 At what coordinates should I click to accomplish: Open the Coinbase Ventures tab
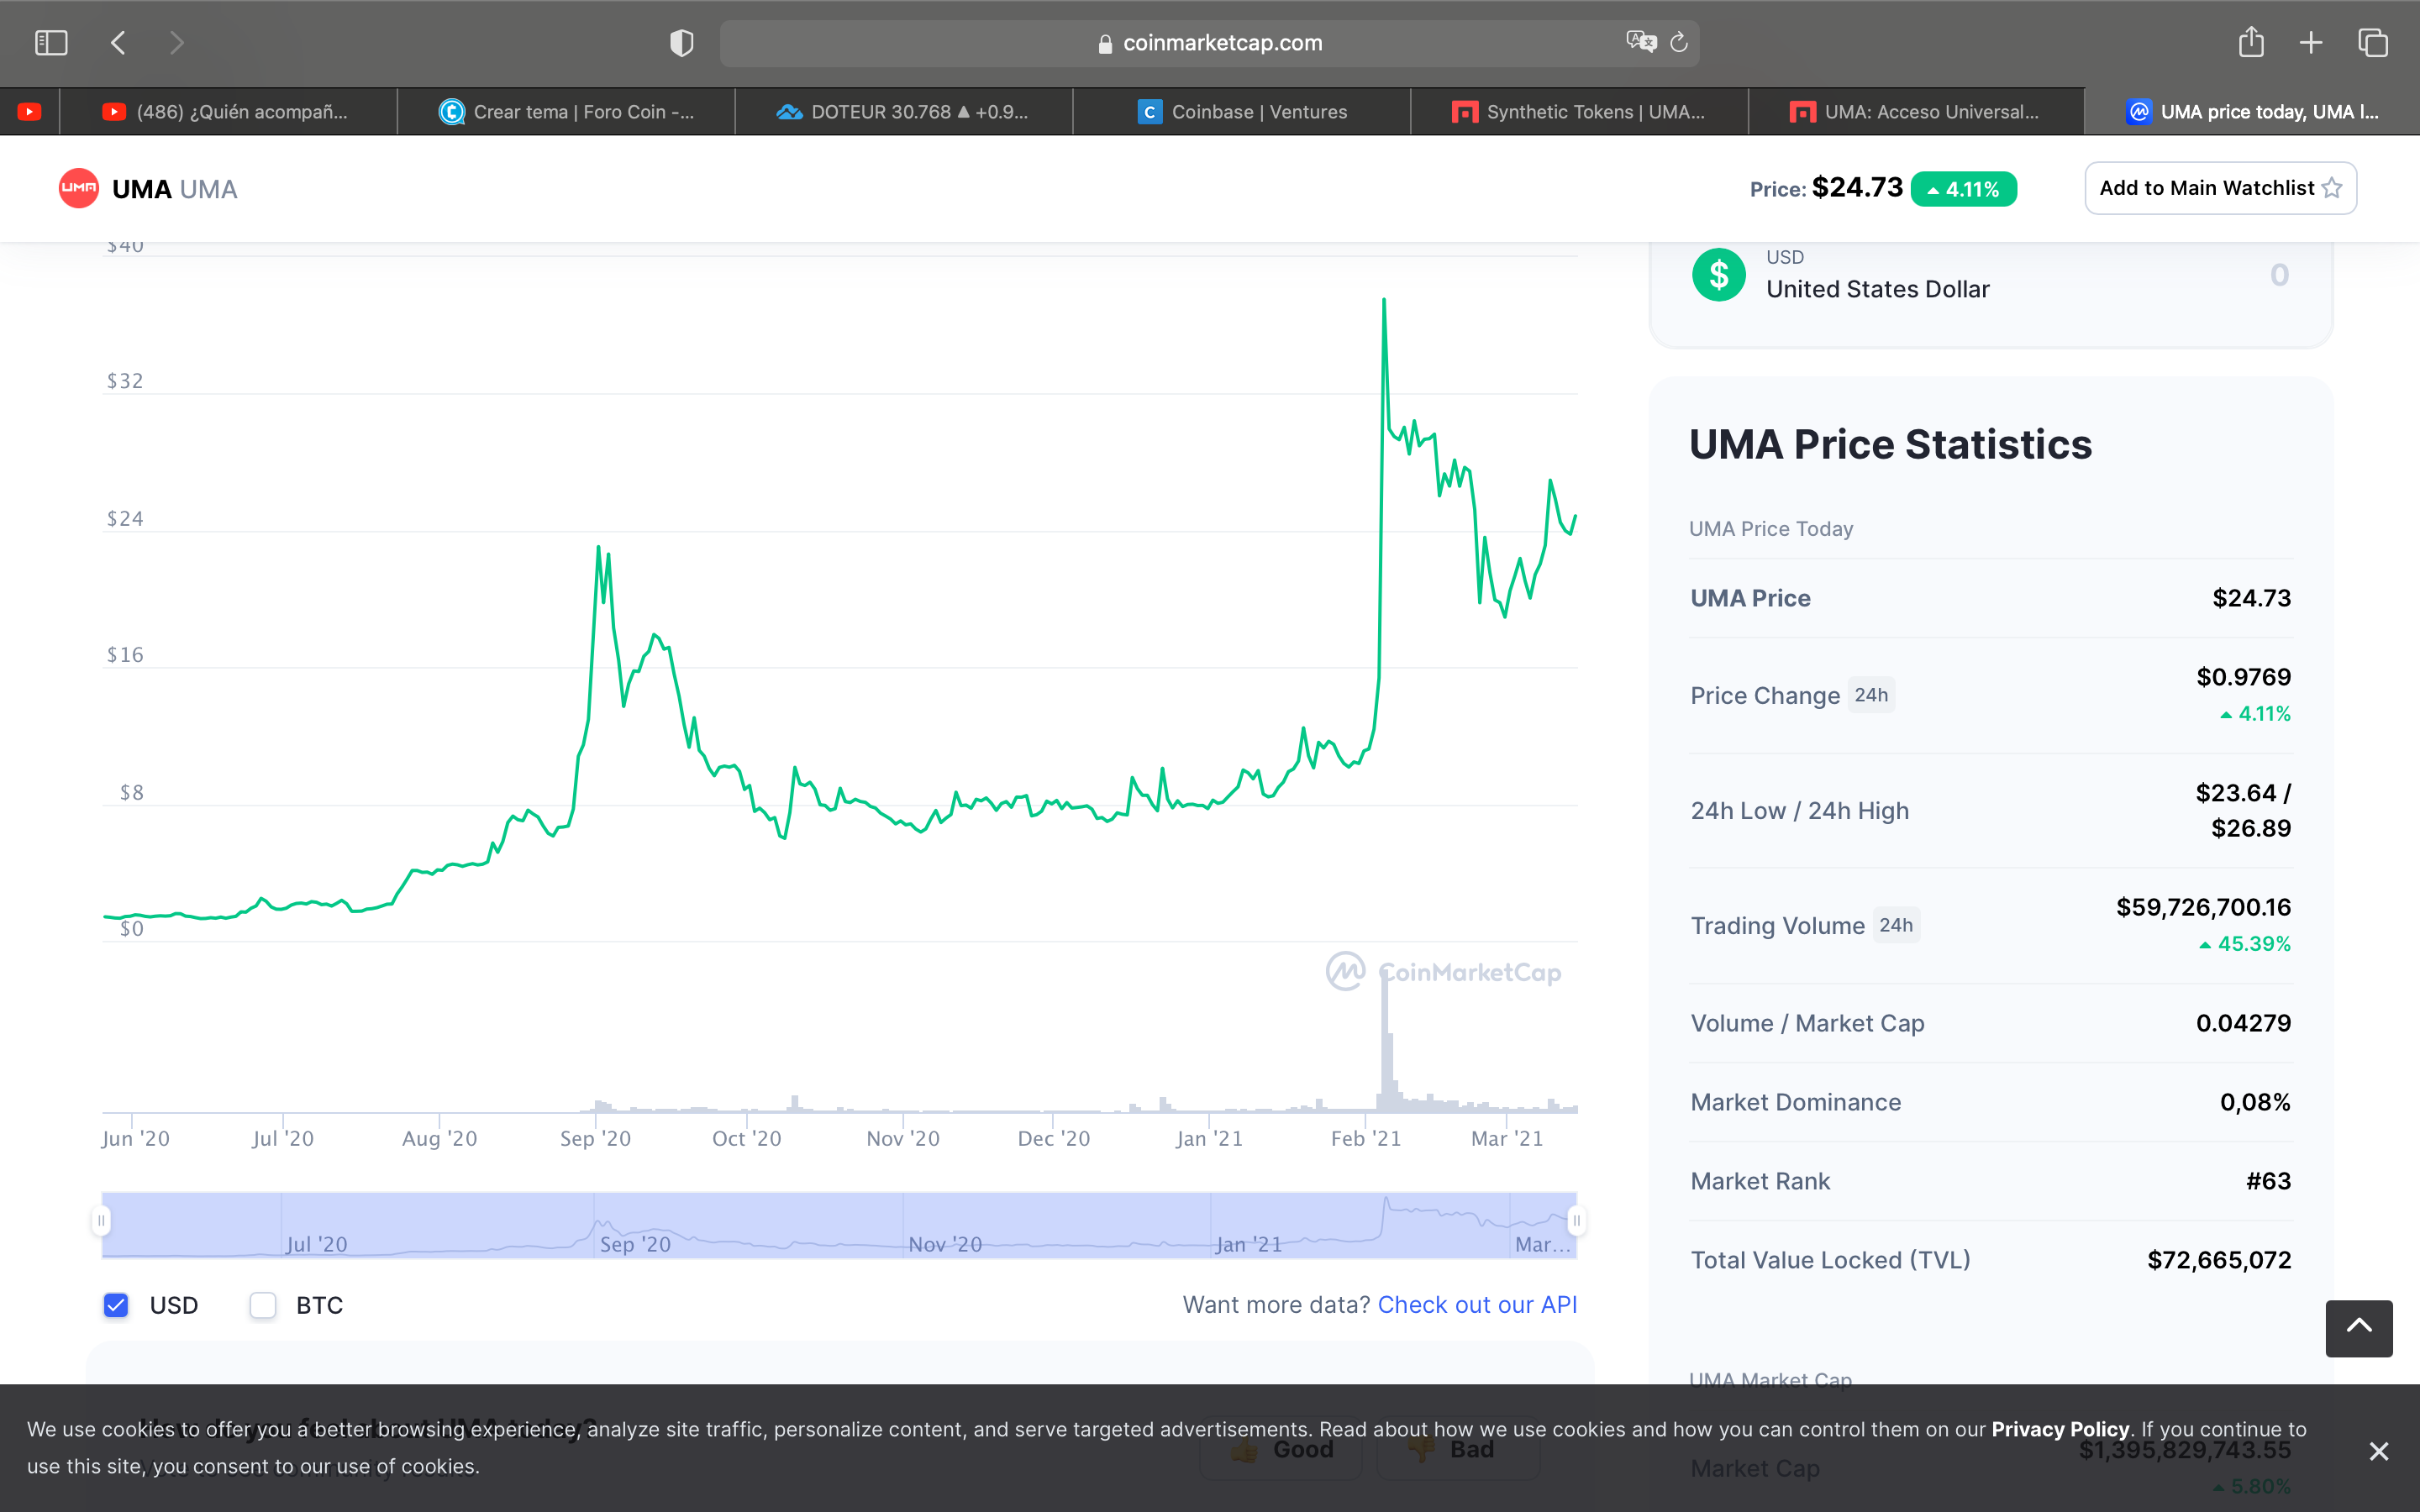(x=1241, y=112)
